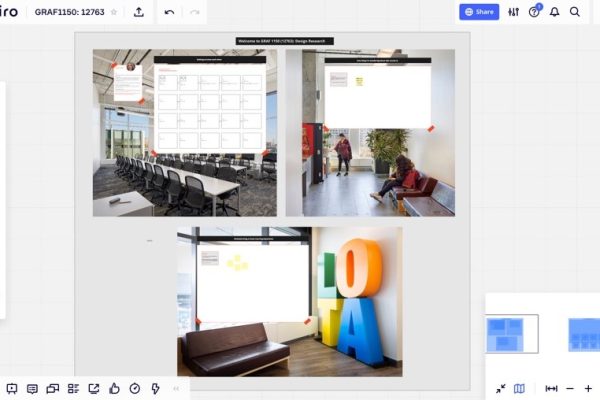Zoom out with the minus button
Screen dimensions: 600x400
(570, 388)
